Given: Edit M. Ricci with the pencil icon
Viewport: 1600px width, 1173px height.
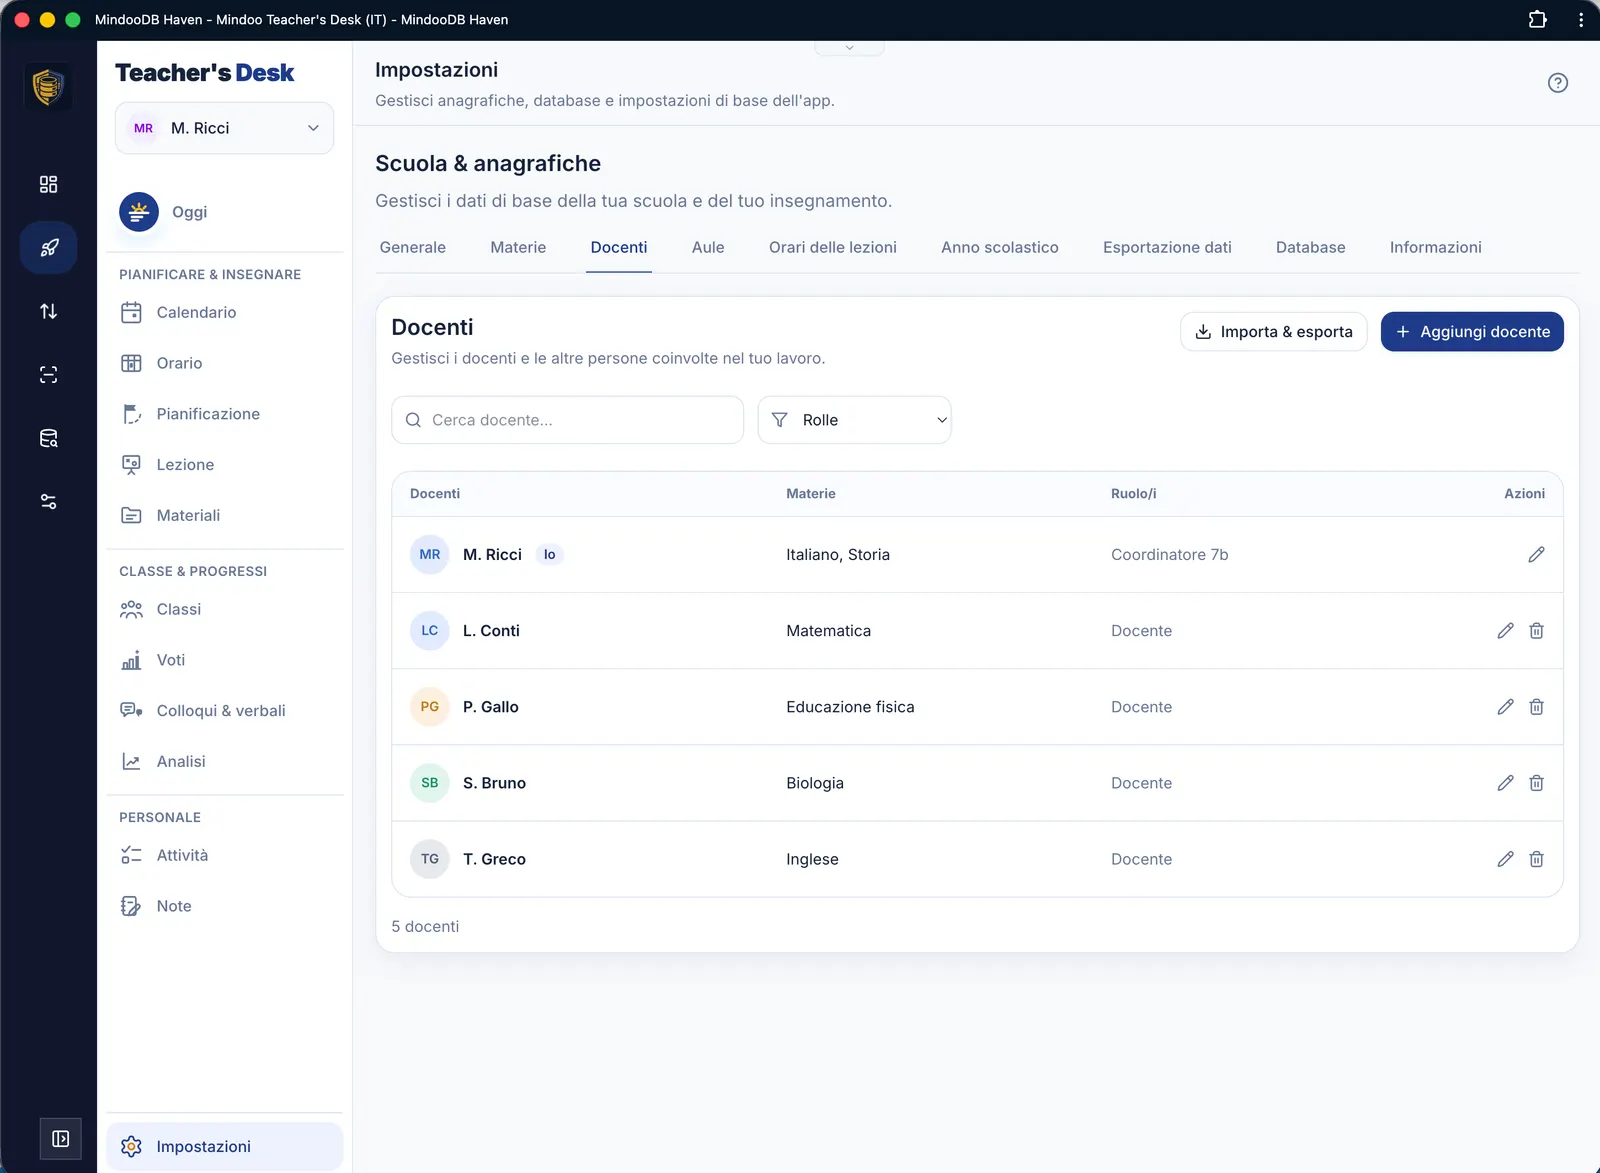Looking at the screenshot, I should pos(1536,555).
